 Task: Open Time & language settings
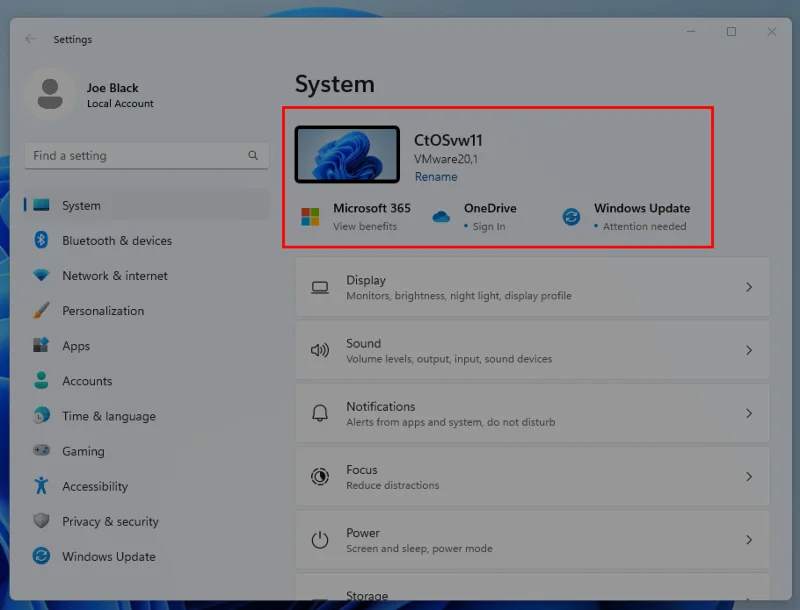pos(103,416)
